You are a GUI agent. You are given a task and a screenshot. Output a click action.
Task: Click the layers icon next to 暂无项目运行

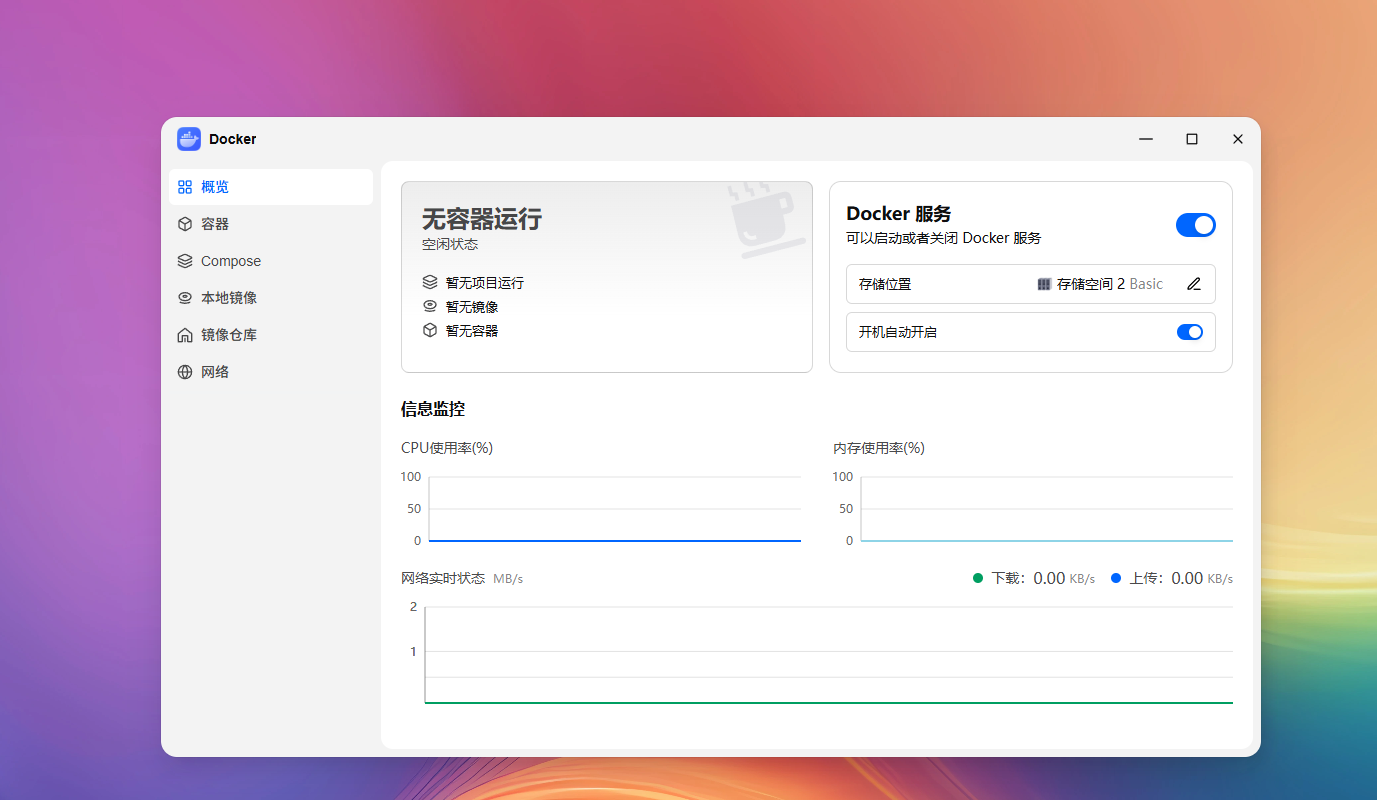(430, 282)
